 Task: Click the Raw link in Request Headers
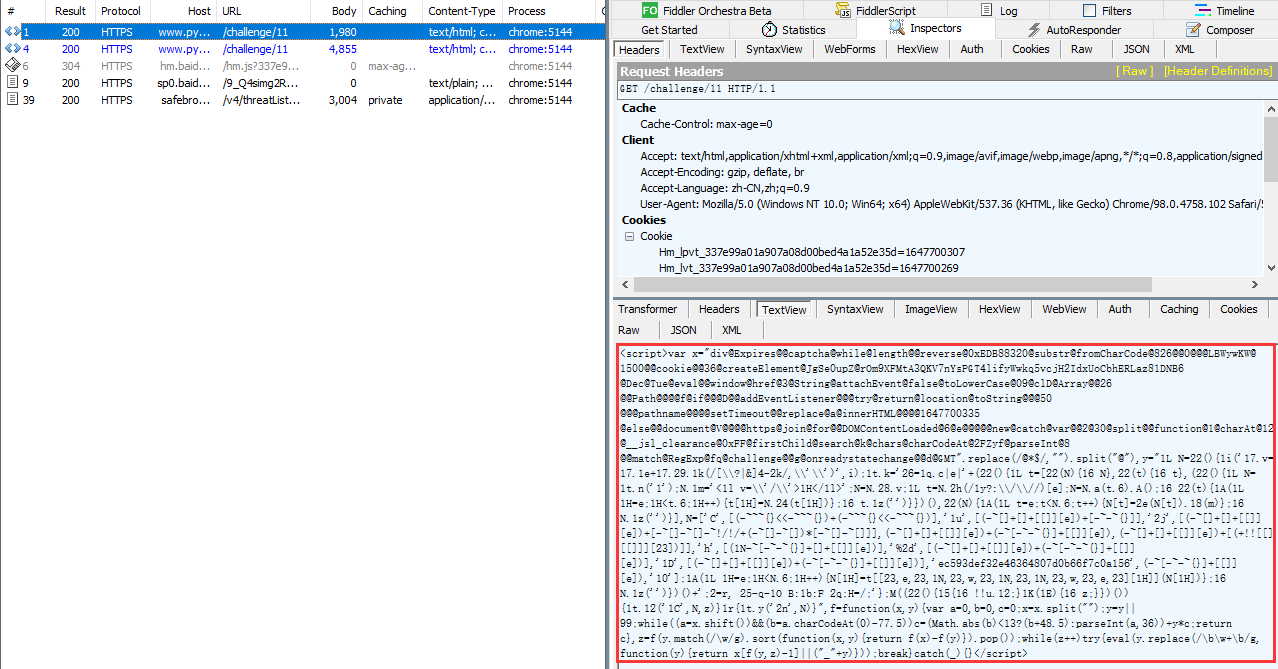pyautogui.click(x=1135, y=71)
